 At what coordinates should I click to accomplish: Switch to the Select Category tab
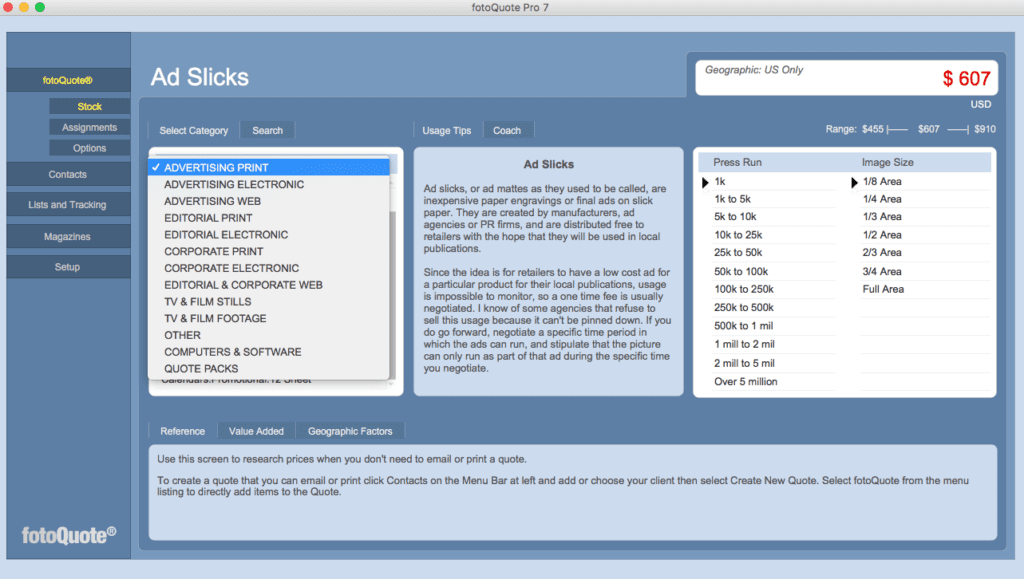194,131
